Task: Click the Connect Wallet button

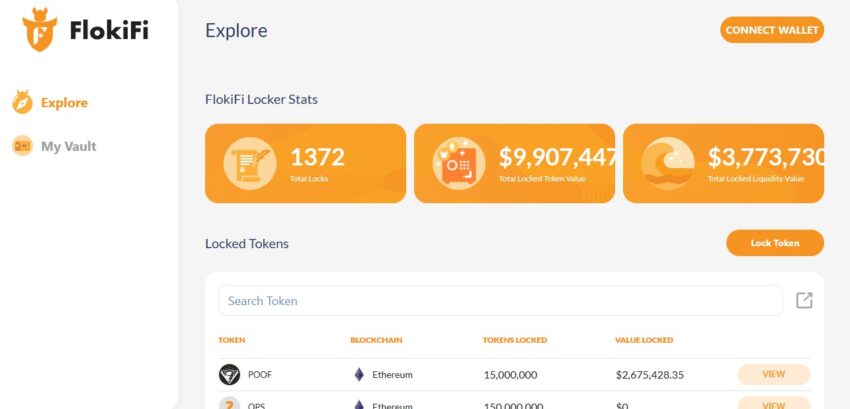Action: pyautogui.click(x=771, y=30)
